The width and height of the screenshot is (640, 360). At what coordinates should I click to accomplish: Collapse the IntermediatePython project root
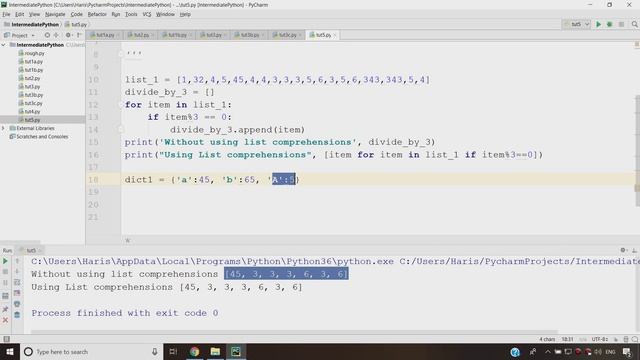(4, 45)
